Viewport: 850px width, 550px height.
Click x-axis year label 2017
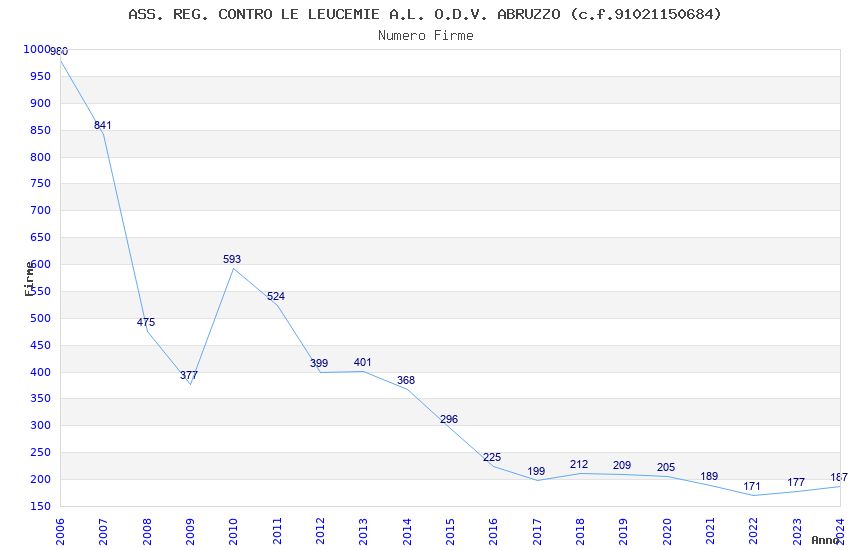point(537,532)
